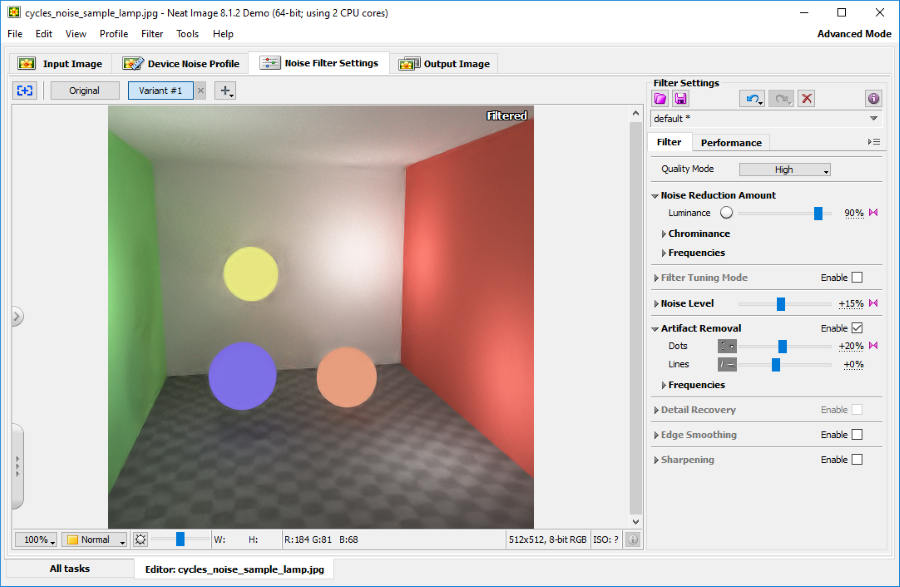Close the Variant #1 tab
Screen dimensions: 900x587
pos(200,91)
